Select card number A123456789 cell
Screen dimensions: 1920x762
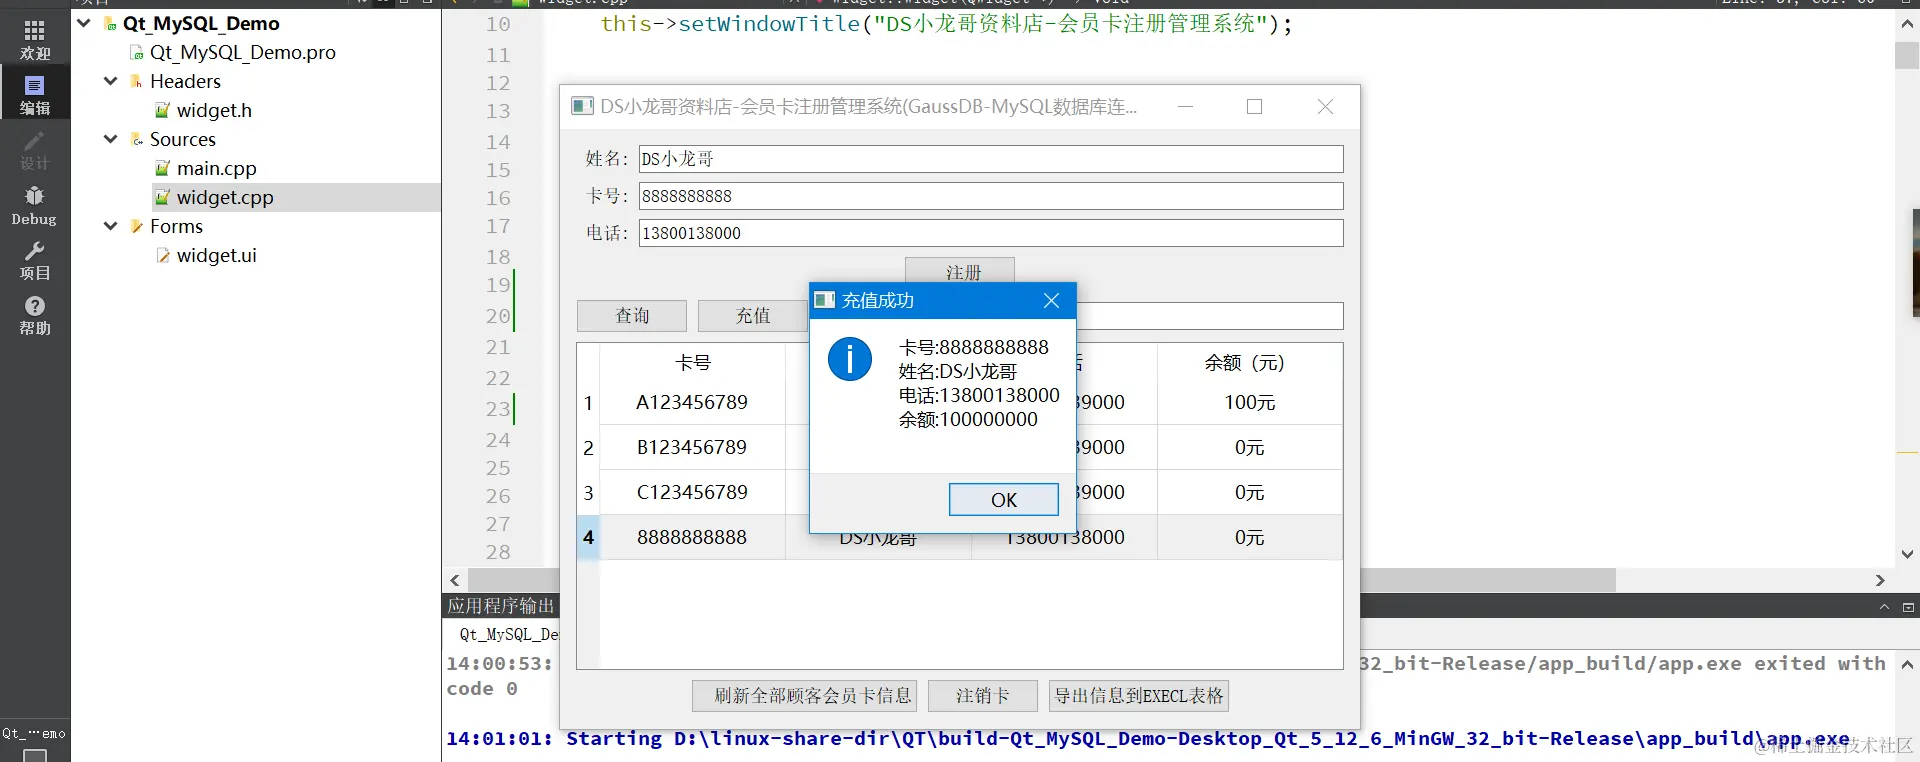[x=692, y=402]
